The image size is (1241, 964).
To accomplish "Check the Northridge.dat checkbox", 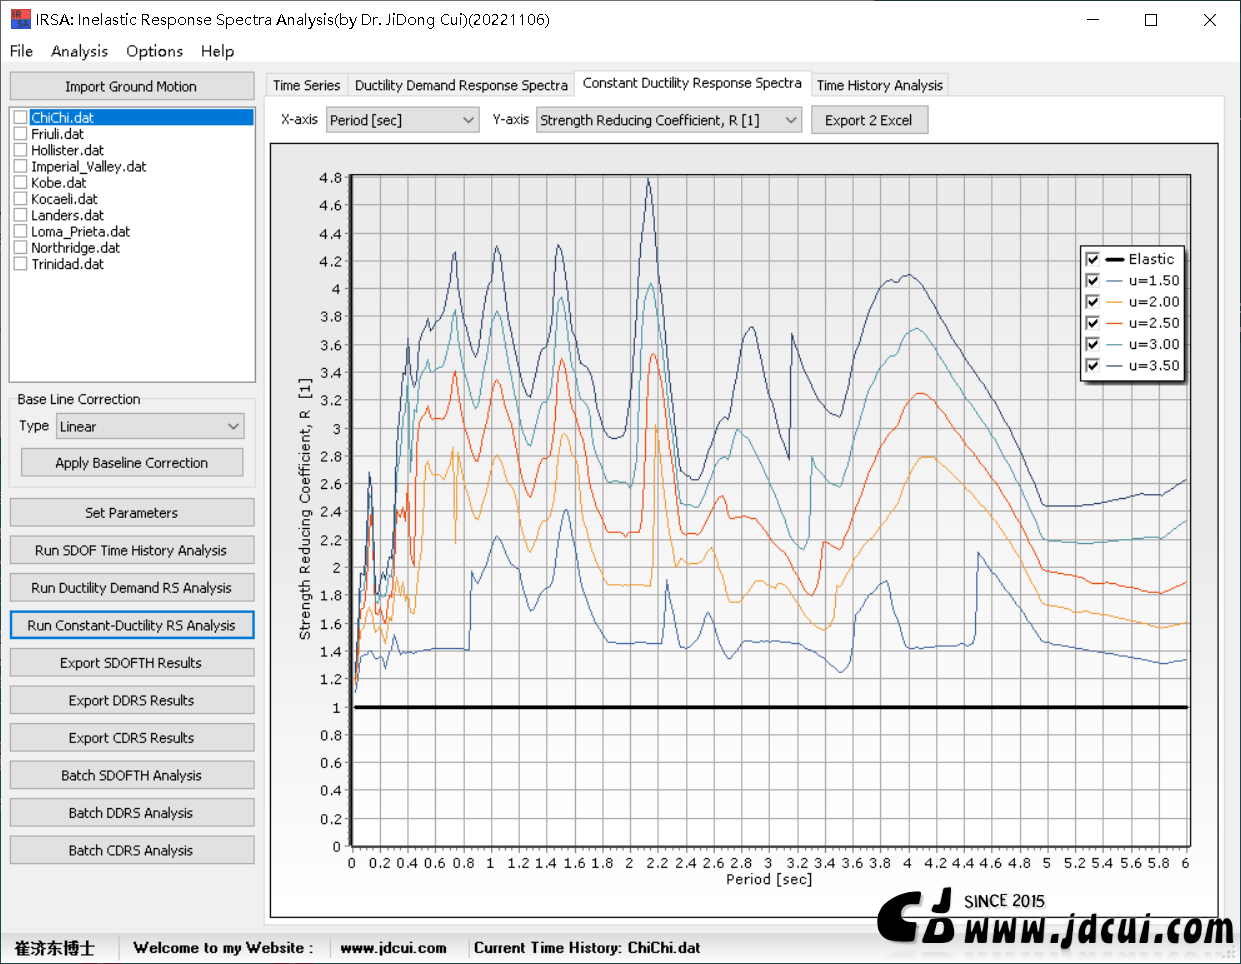I will coord(20,248).
